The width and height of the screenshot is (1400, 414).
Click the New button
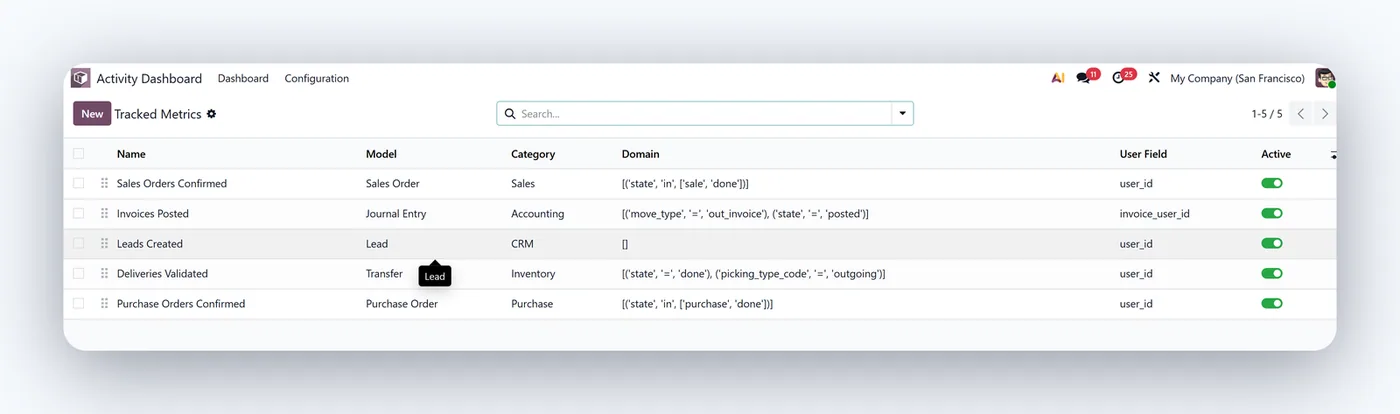pos(92,114)
